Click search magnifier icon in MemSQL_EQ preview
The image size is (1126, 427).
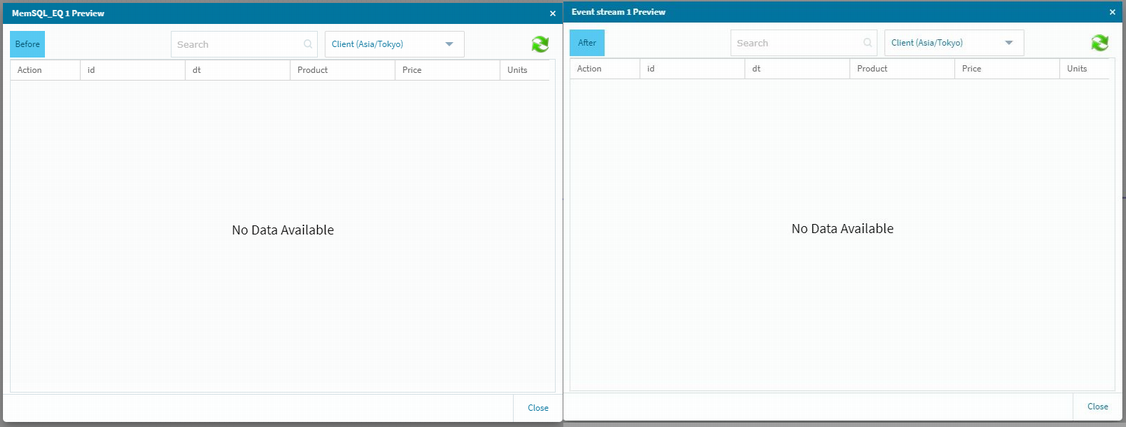point(308,44)
